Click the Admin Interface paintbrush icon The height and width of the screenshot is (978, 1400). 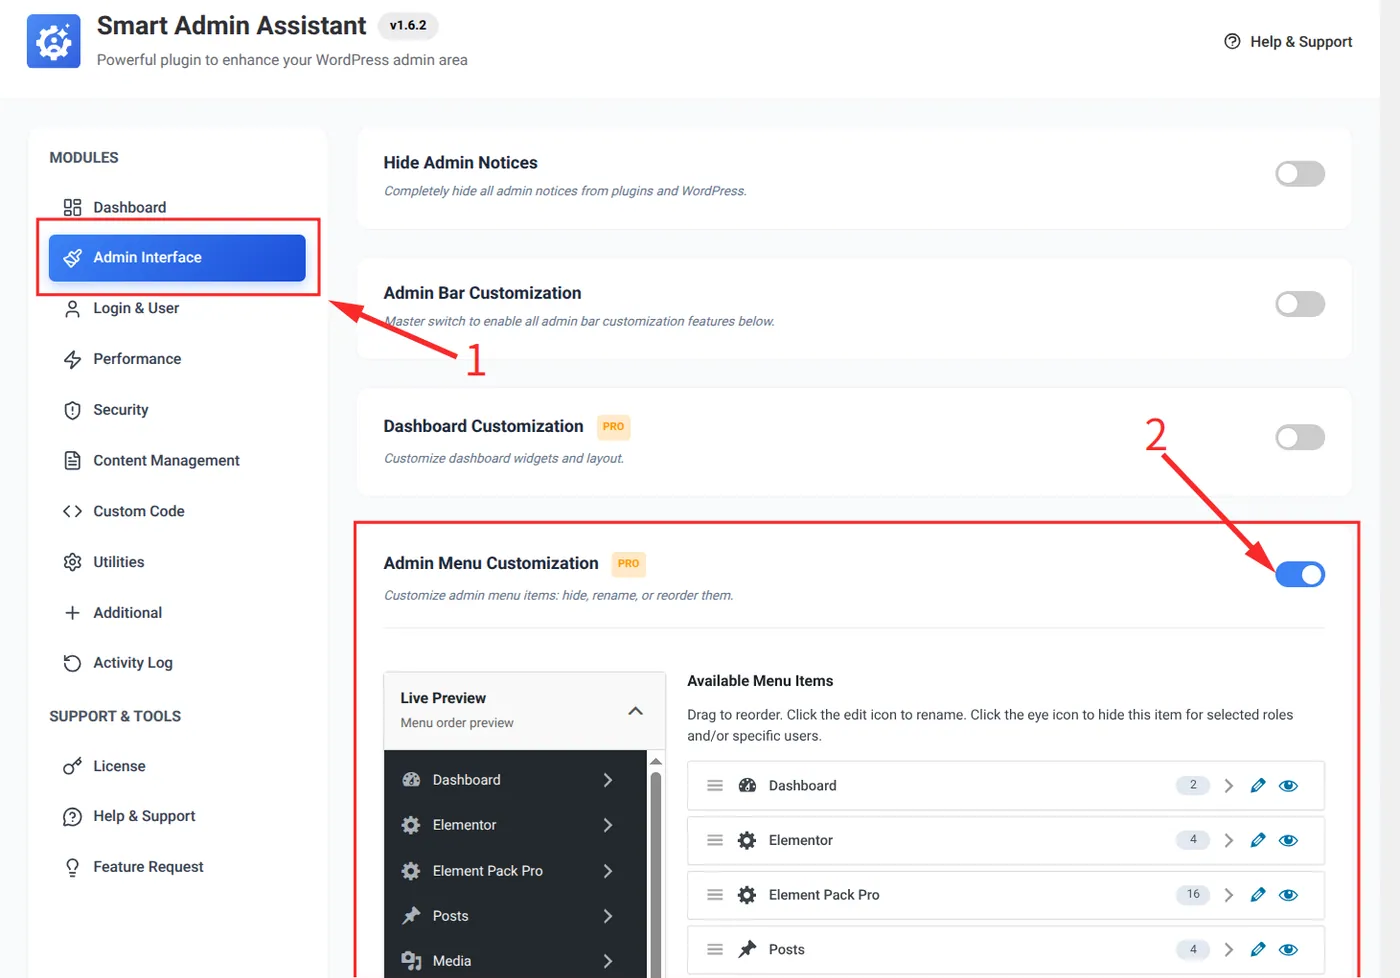(72, 258)
